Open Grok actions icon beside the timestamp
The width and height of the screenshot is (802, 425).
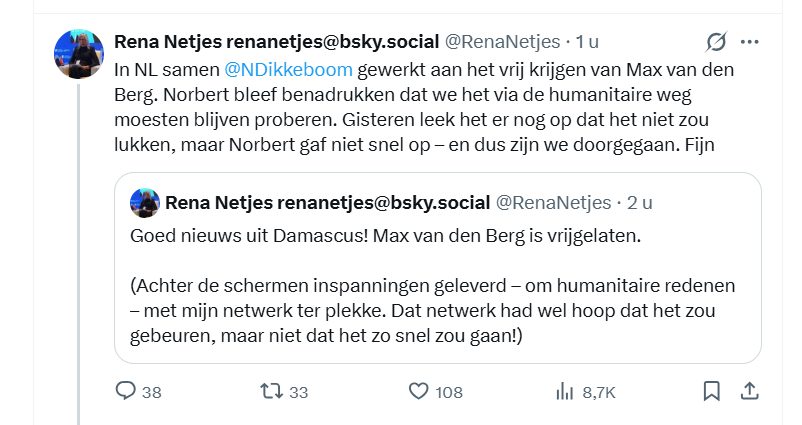[716, 42]
